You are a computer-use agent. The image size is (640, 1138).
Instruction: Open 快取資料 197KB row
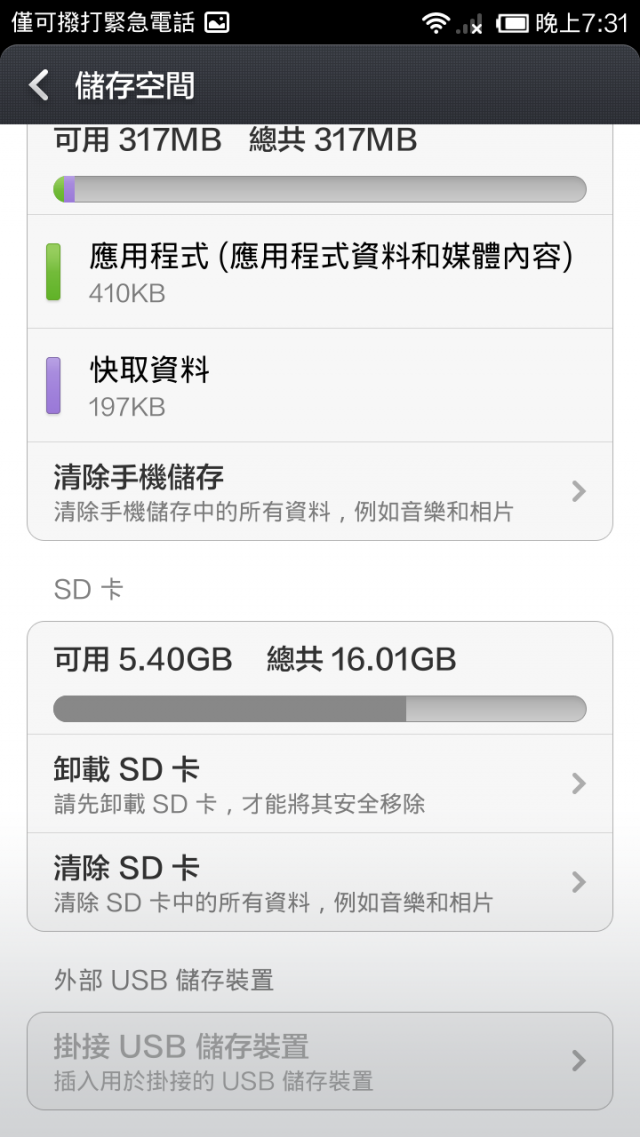click(320, 385)
